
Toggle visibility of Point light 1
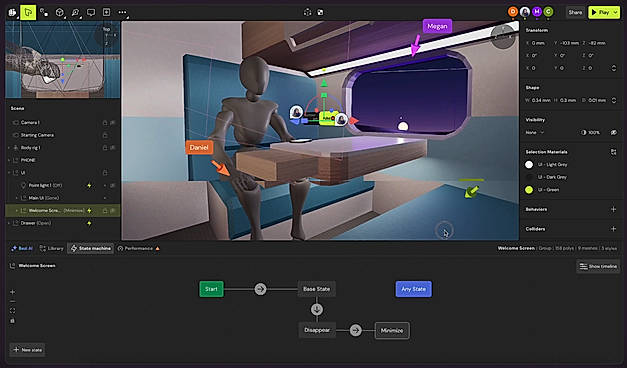point(113,185)
